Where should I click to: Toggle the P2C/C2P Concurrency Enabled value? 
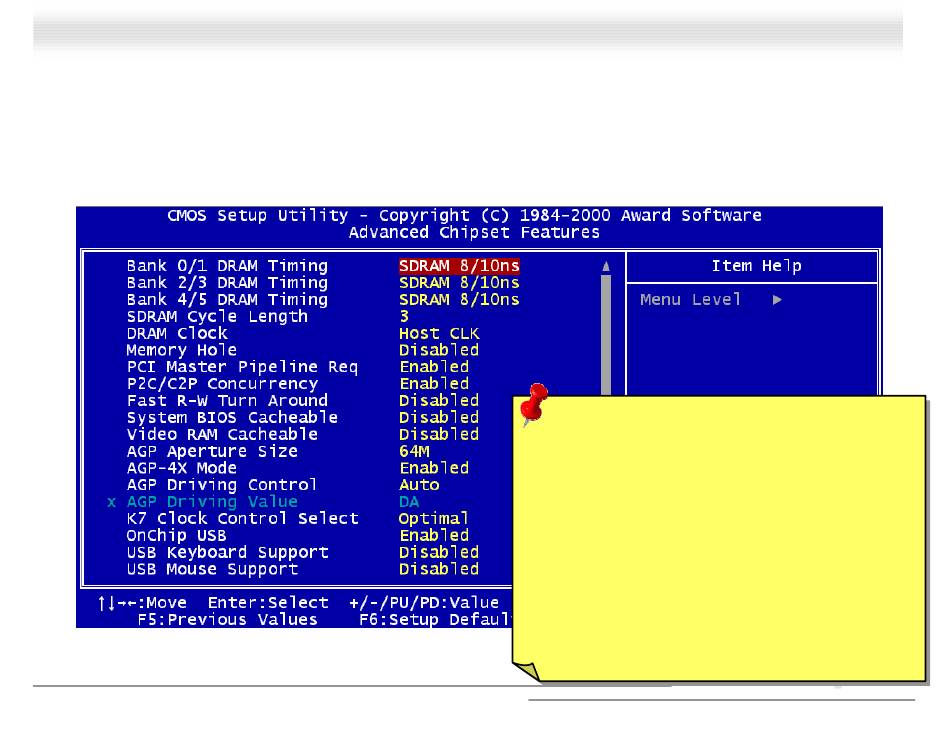click(x=434, y=384)
